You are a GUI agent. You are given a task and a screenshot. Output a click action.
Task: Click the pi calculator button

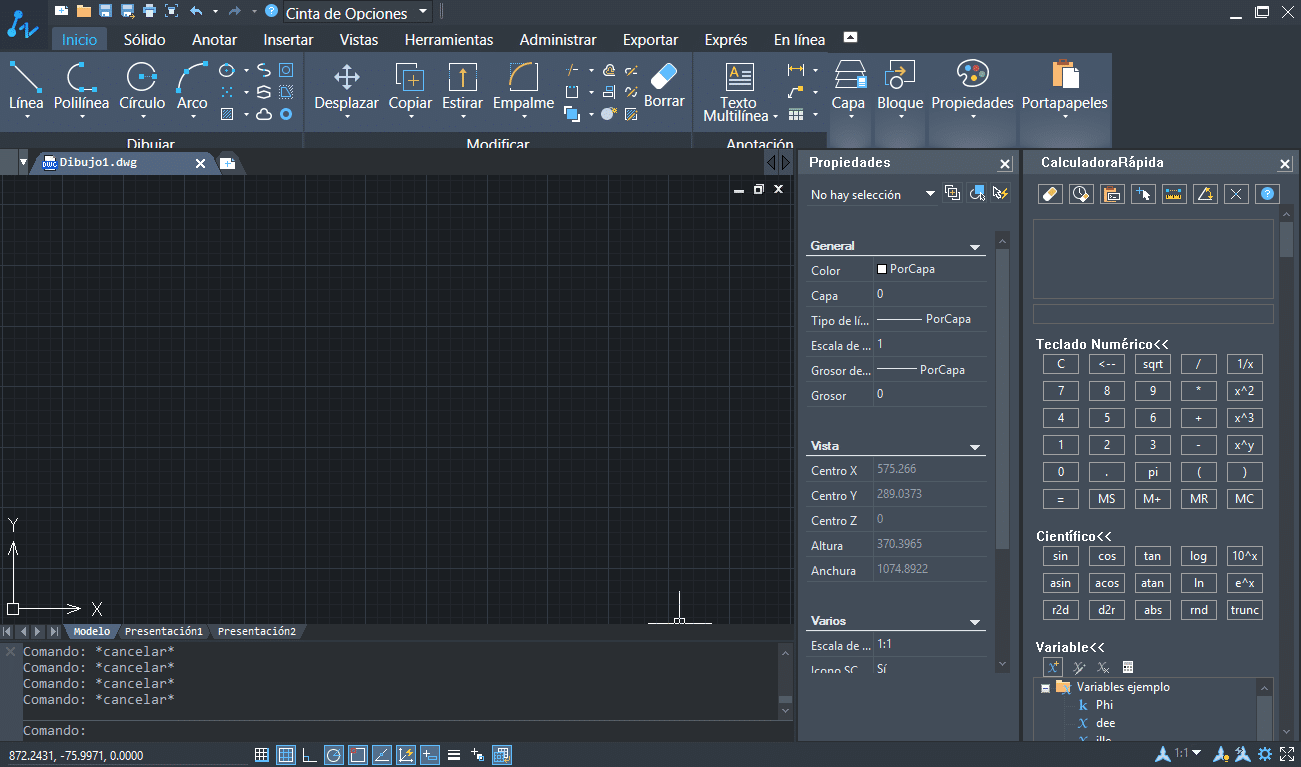tap(1153, 472)
